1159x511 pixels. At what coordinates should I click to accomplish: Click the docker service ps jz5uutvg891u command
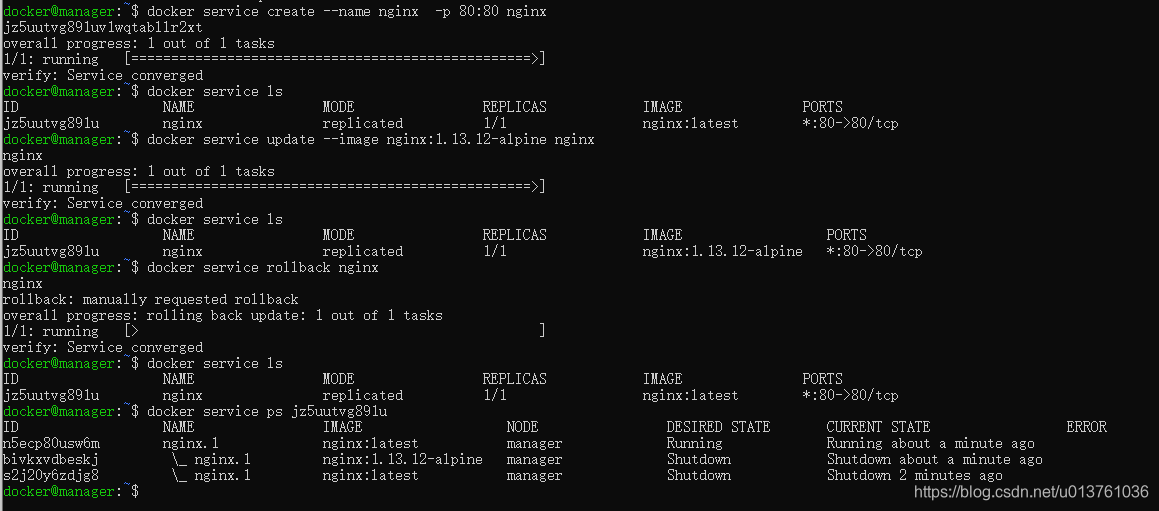tap(268, 411)
